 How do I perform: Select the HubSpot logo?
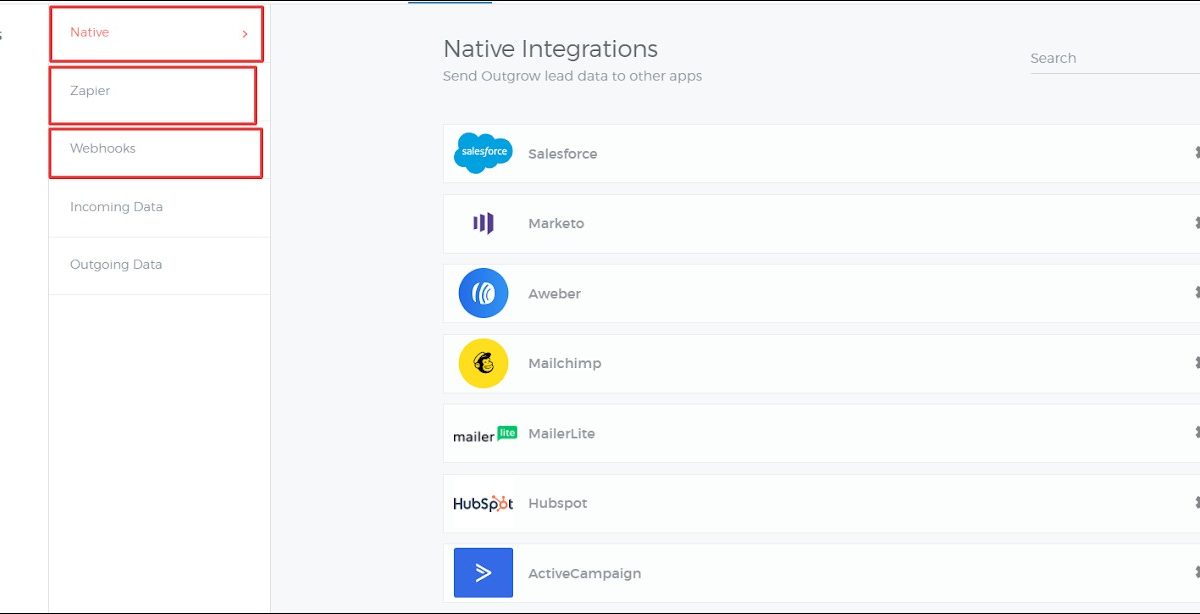point(483,503)
